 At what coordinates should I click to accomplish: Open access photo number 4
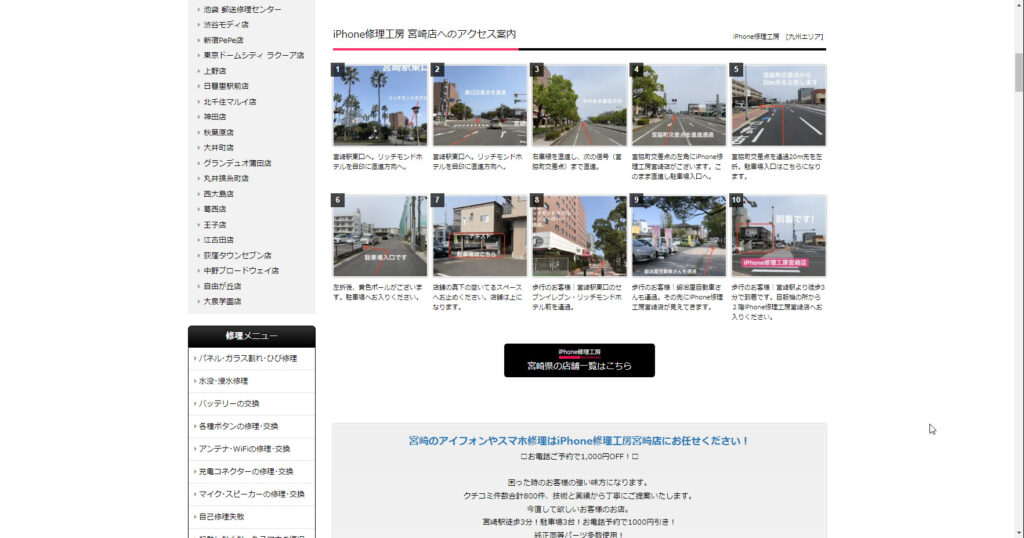(679, 104)
